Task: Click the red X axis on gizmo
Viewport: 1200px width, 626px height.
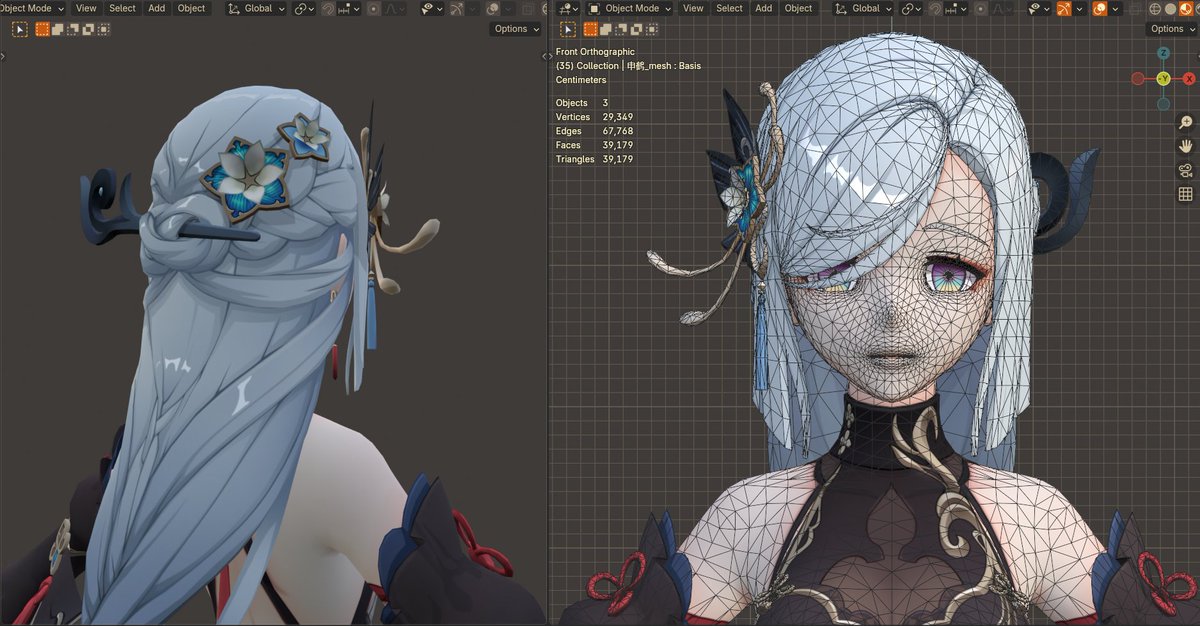Action: click(x=1190, y=78)
